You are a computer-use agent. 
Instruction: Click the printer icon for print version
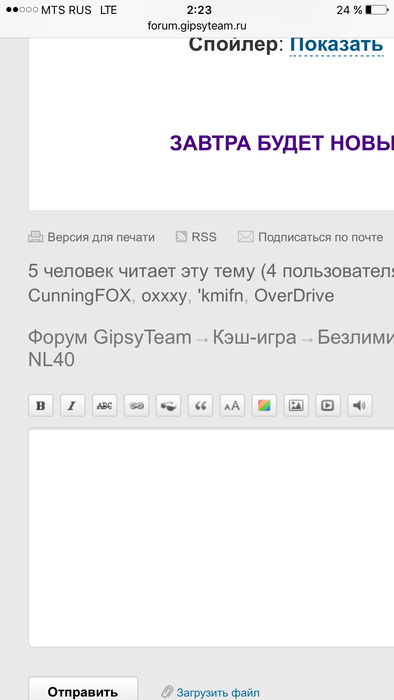(36, 237)
